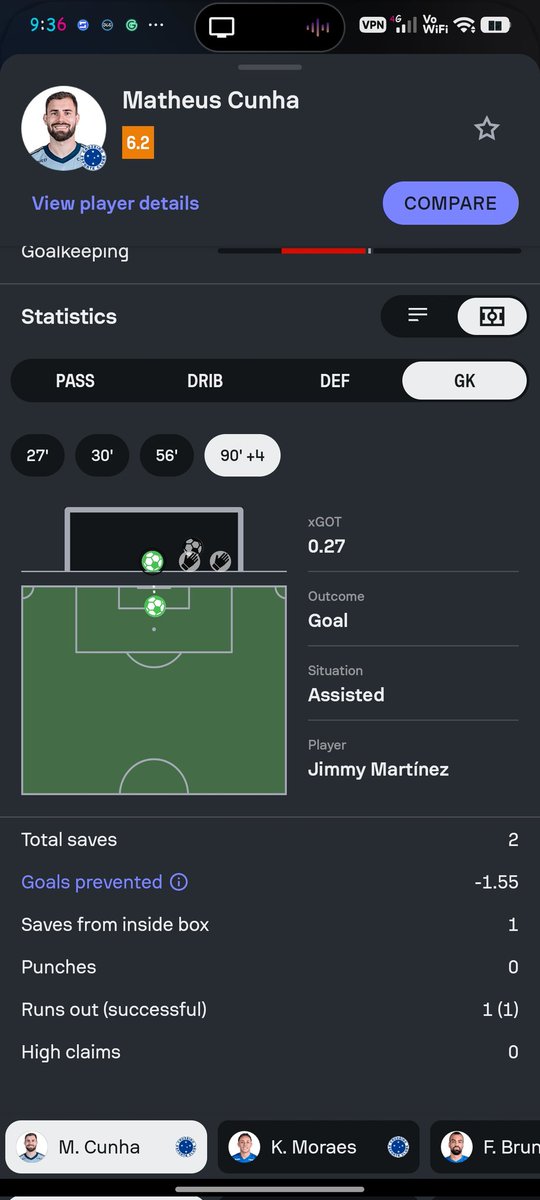Open the screen cast pill in status bar

click(x=222, y=27)
